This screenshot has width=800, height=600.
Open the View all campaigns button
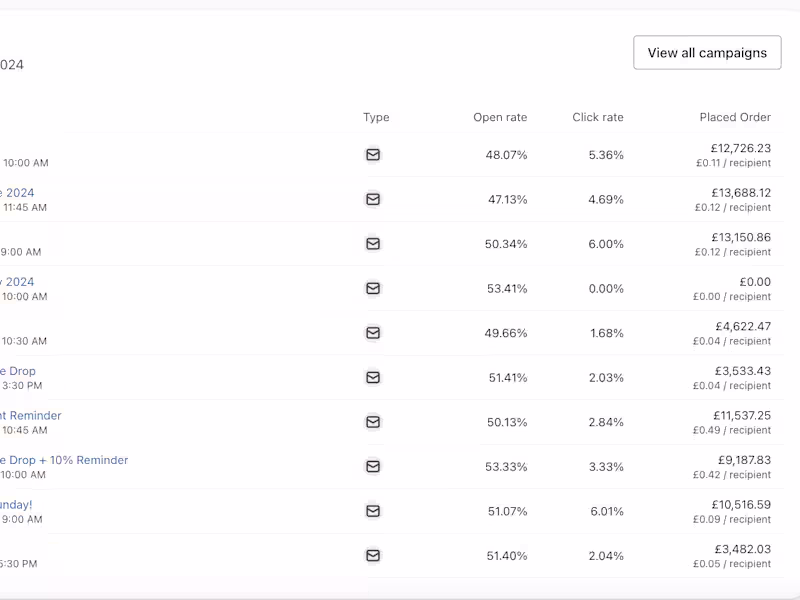(x=707, y=53)
